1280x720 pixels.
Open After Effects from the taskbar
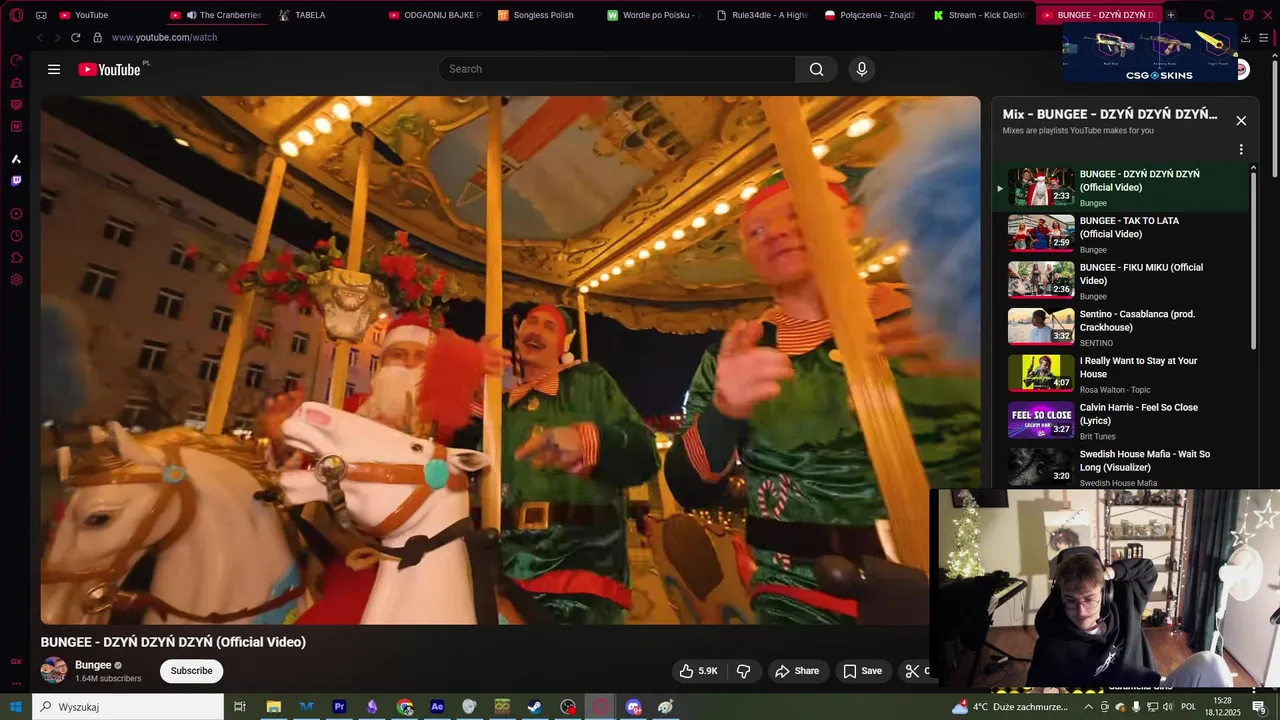pyautogui.click(x=437, y=707)
